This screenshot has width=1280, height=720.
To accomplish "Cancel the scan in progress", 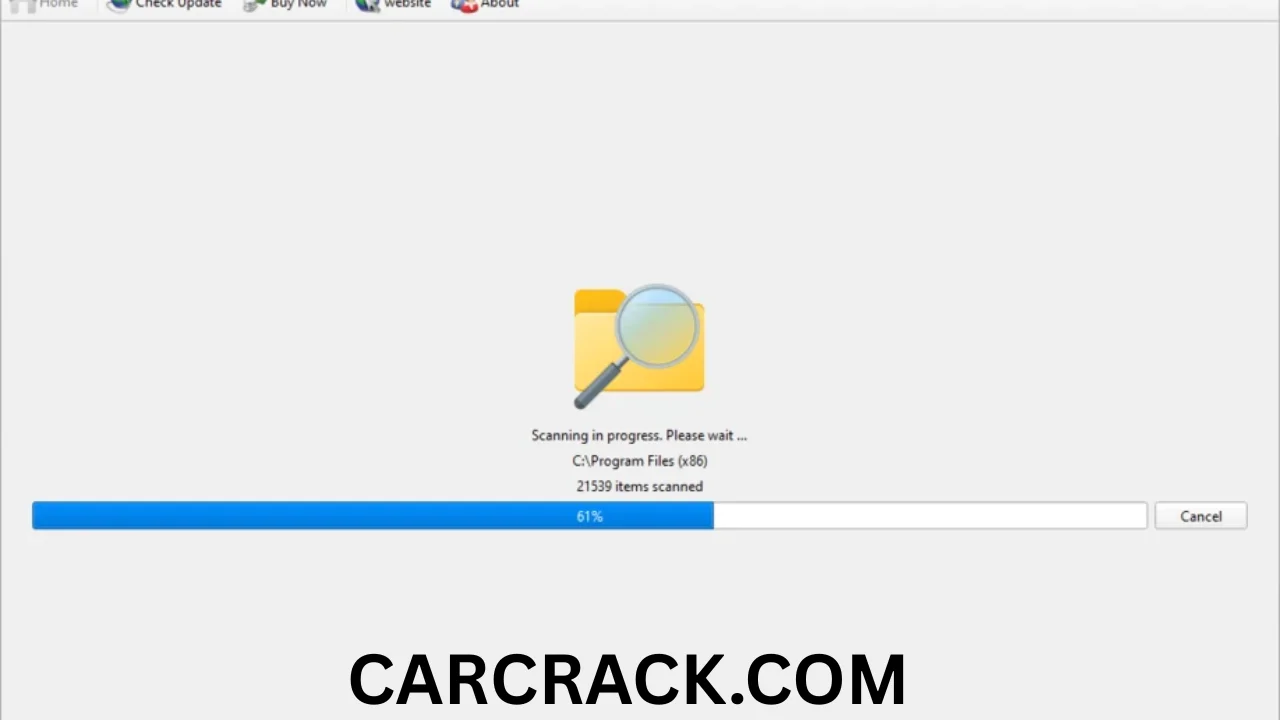I will click(x=1200, y=516).
